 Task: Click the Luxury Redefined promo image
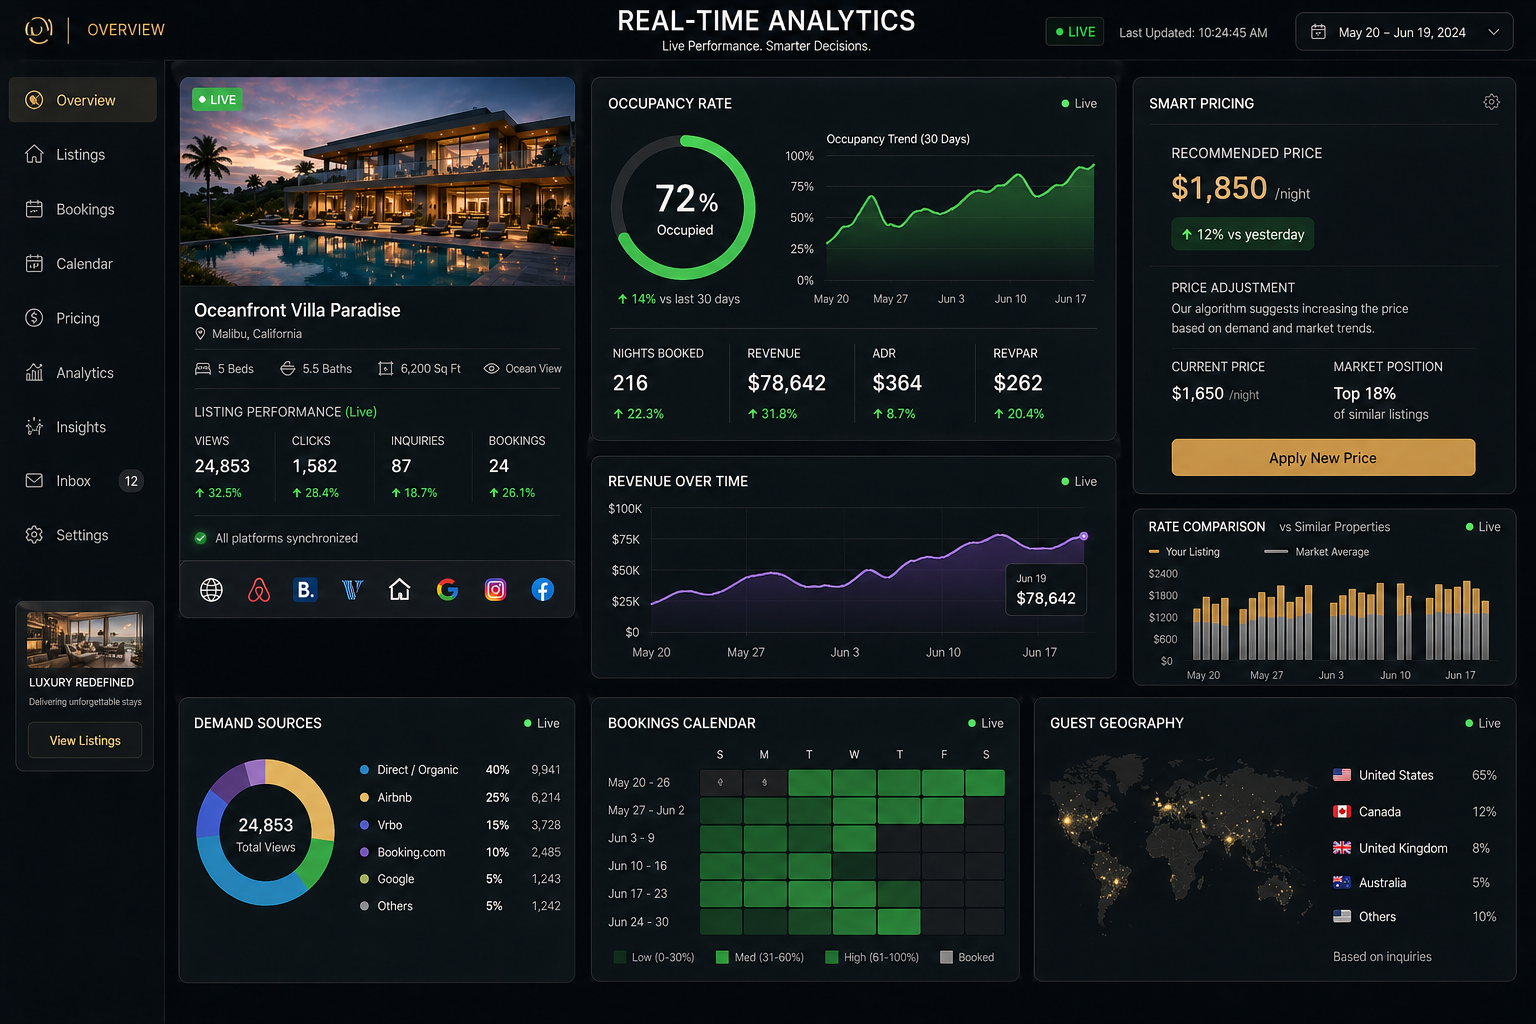click(85, 639)
